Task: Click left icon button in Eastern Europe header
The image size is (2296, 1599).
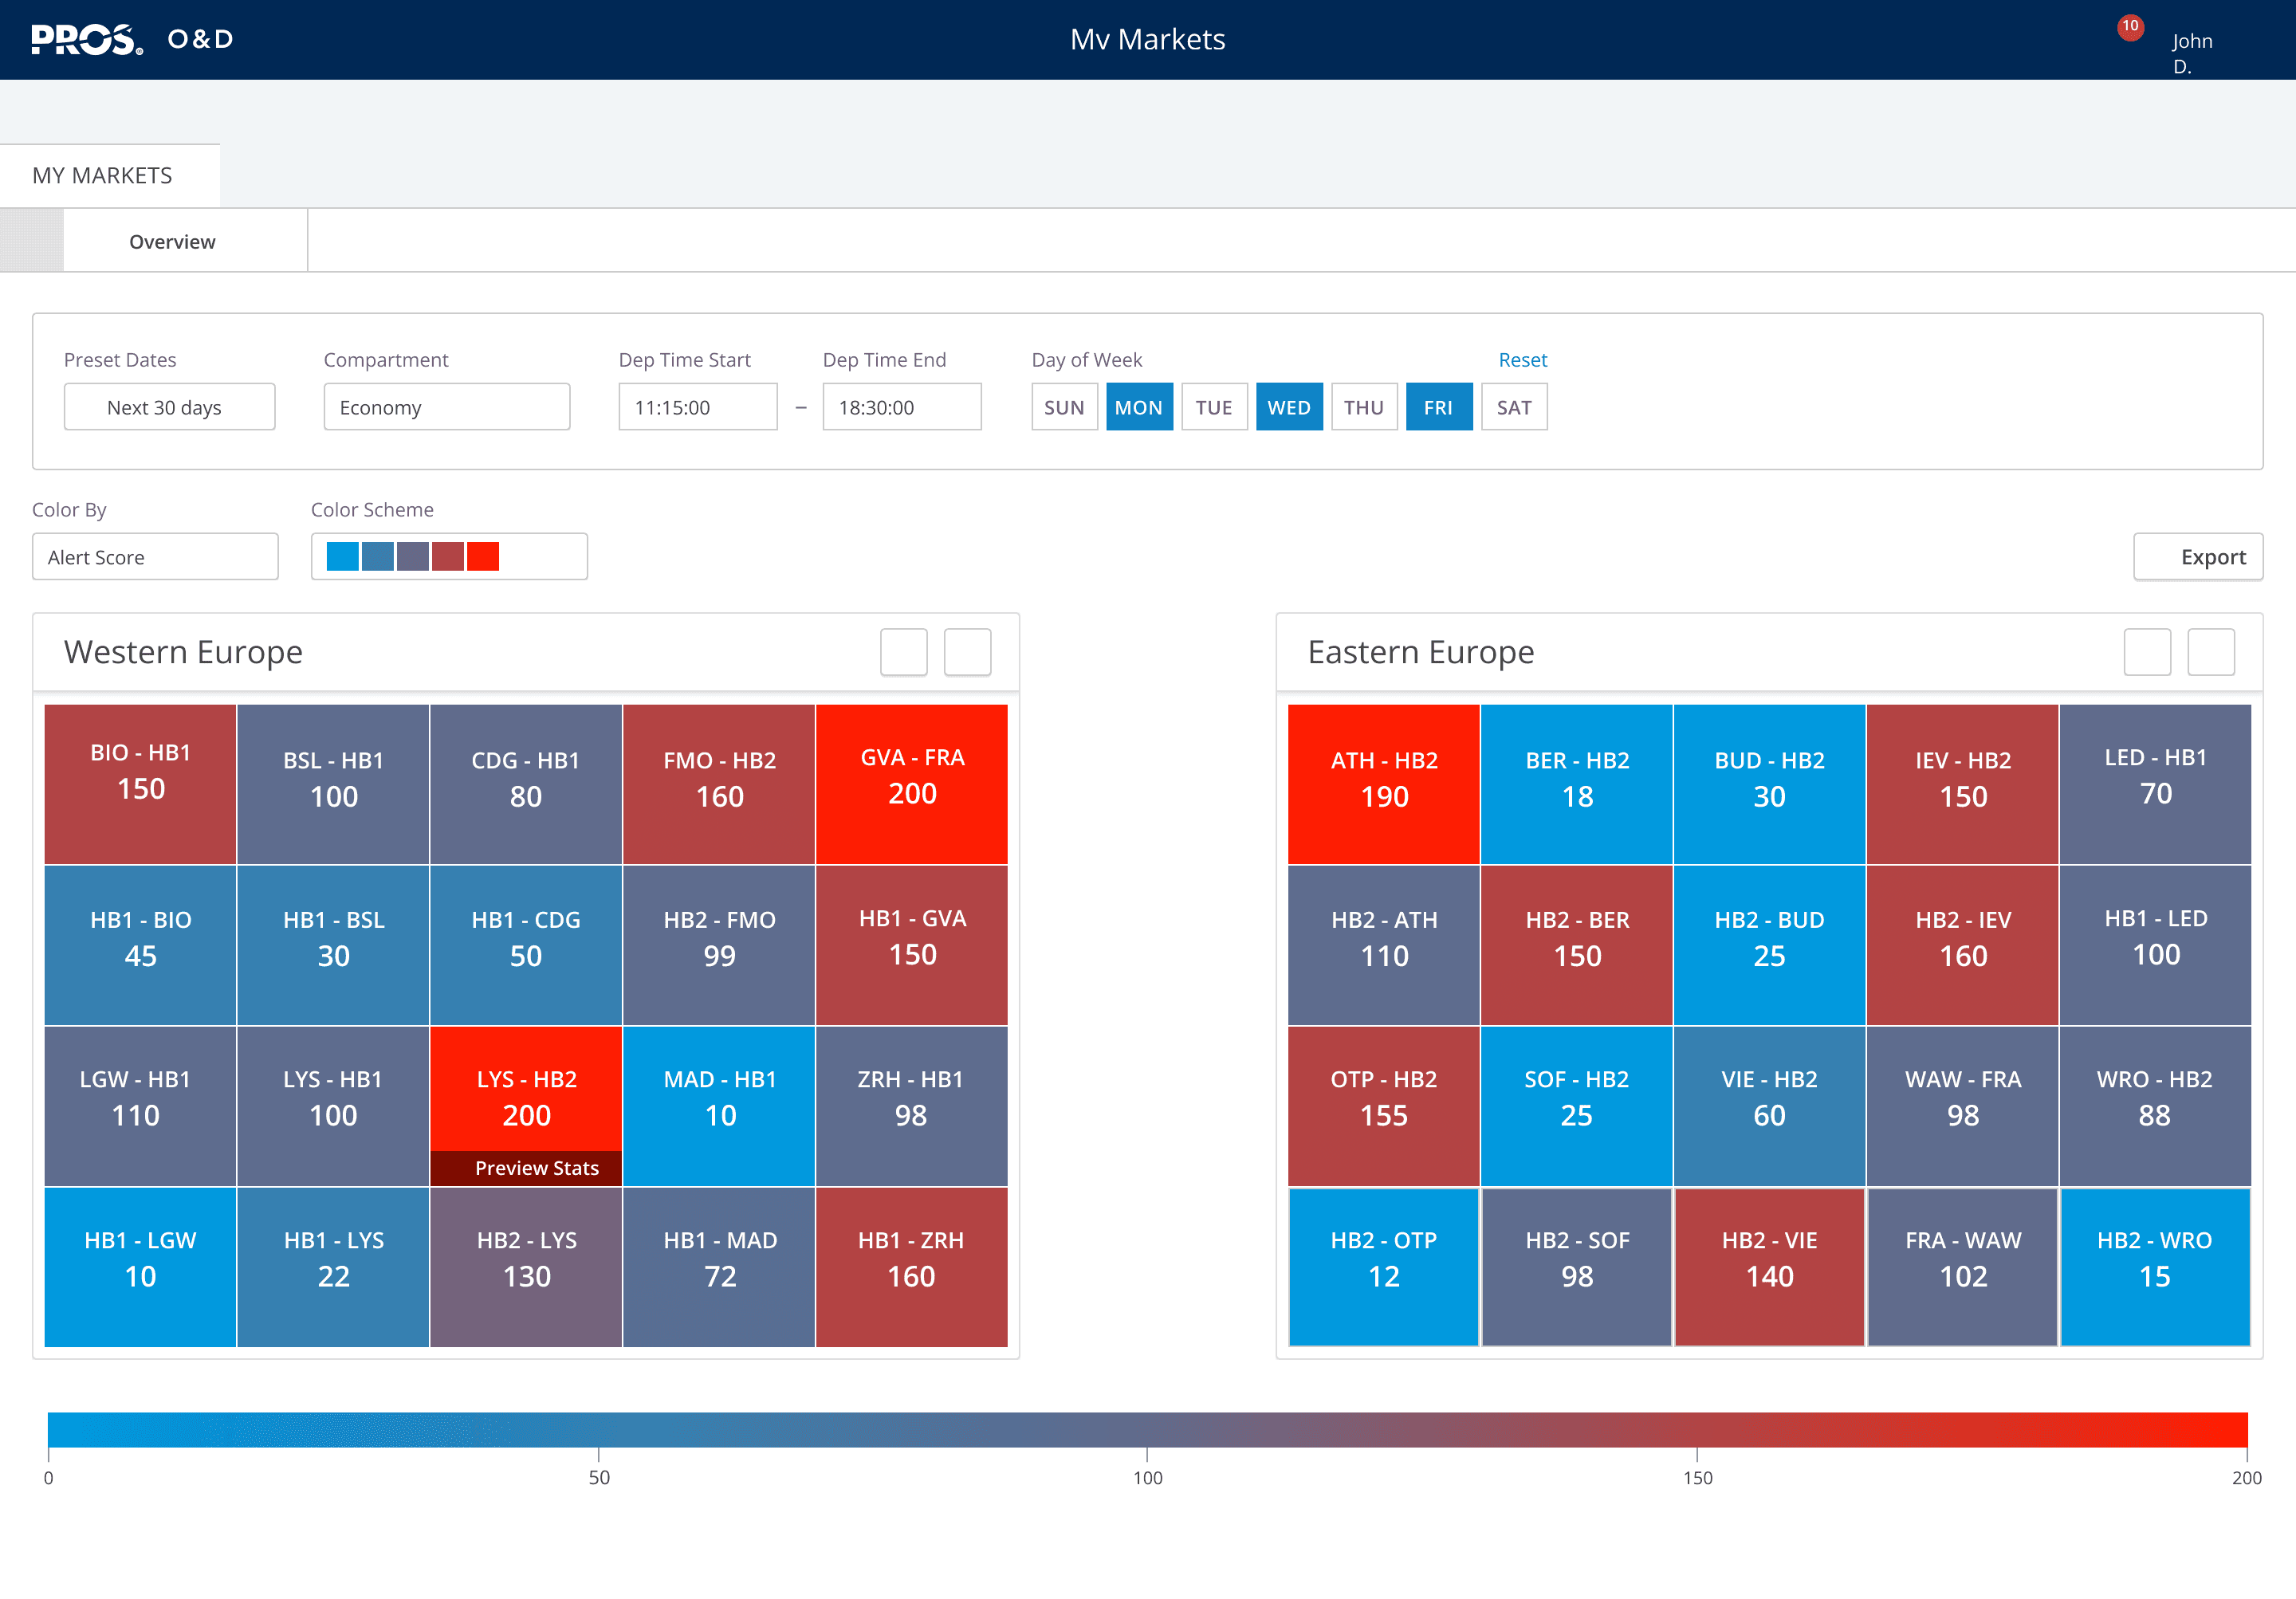Action: tap(2147, 652)
